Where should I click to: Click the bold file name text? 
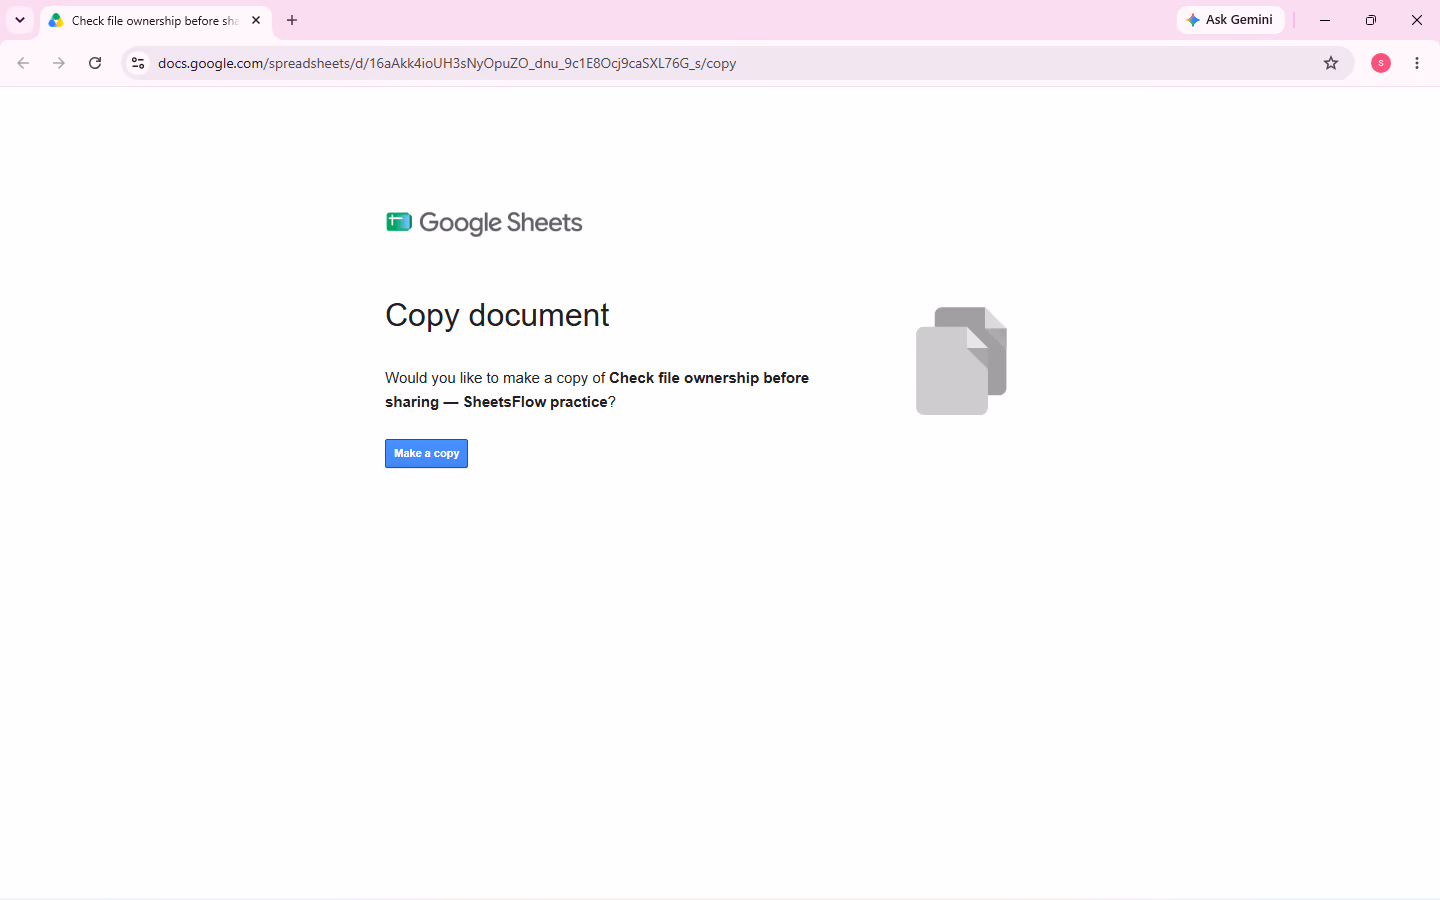[597, 390]
